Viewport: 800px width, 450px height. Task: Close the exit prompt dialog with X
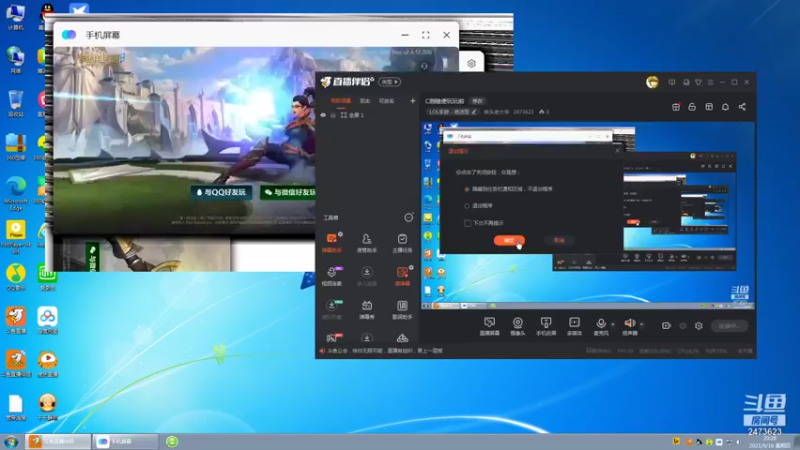coord(617,151)
